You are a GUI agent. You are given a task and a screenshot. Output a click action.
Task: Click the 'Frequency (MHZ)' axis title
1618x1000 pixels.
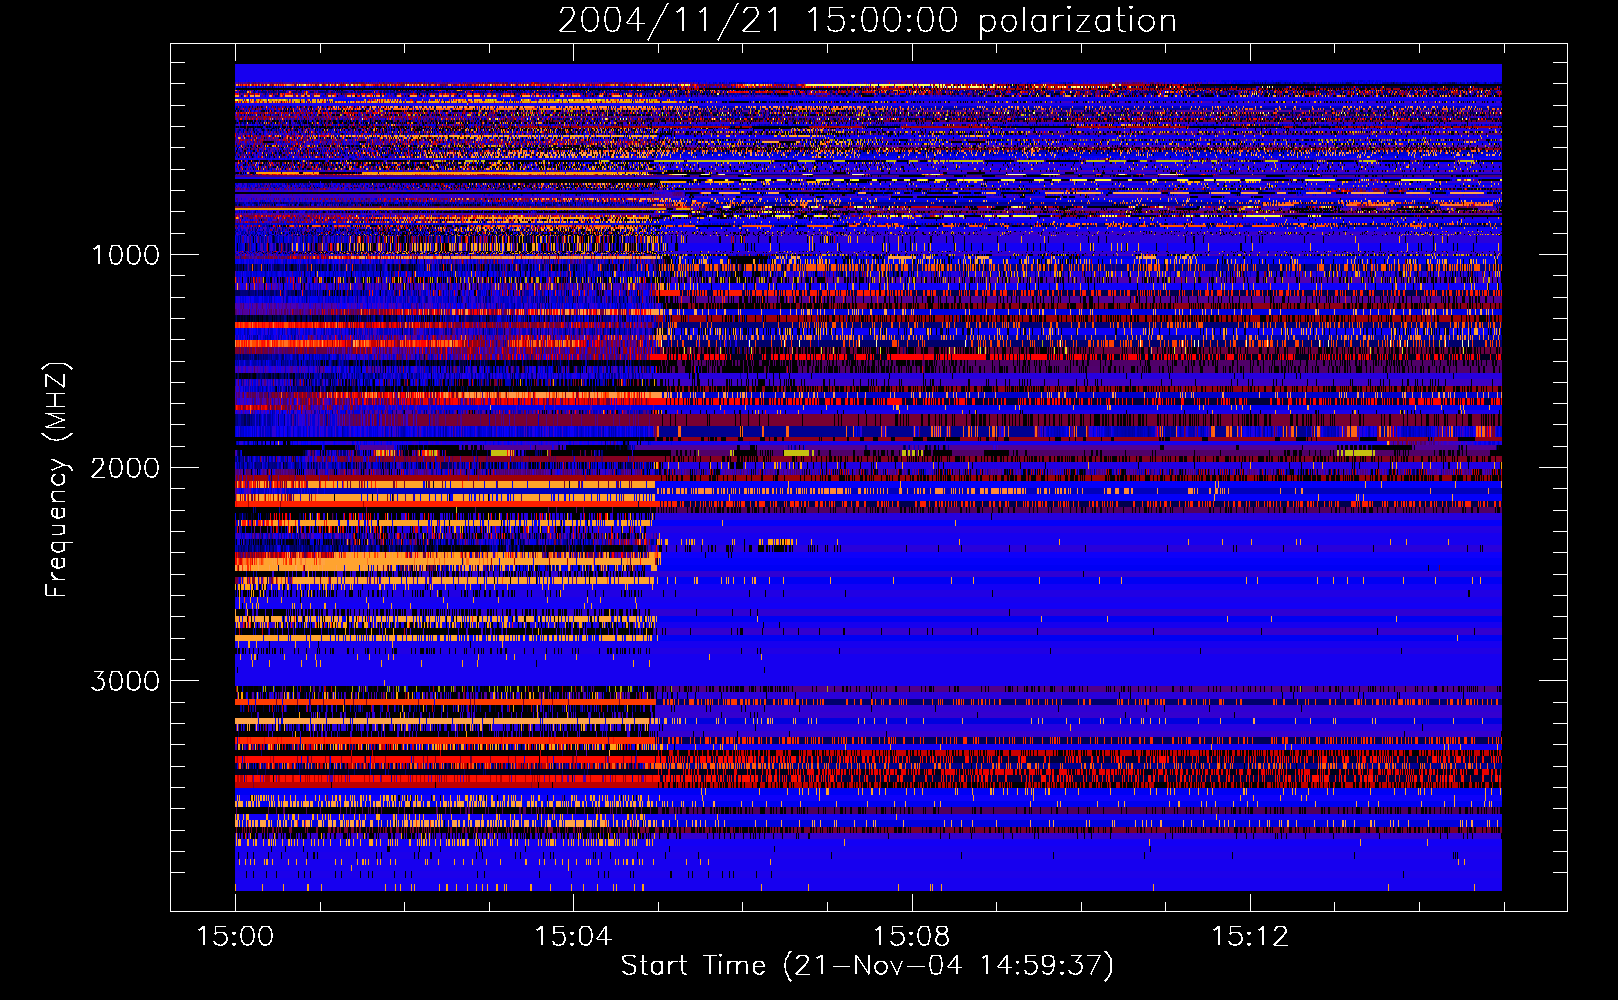[58, 480]
